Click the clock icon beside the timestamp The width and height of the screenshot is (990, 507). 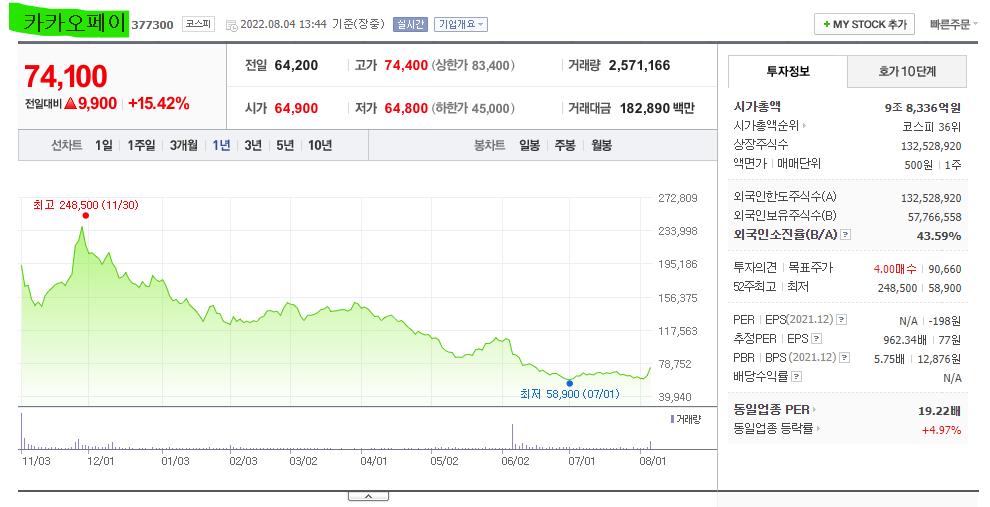click(x=232, y=25)
